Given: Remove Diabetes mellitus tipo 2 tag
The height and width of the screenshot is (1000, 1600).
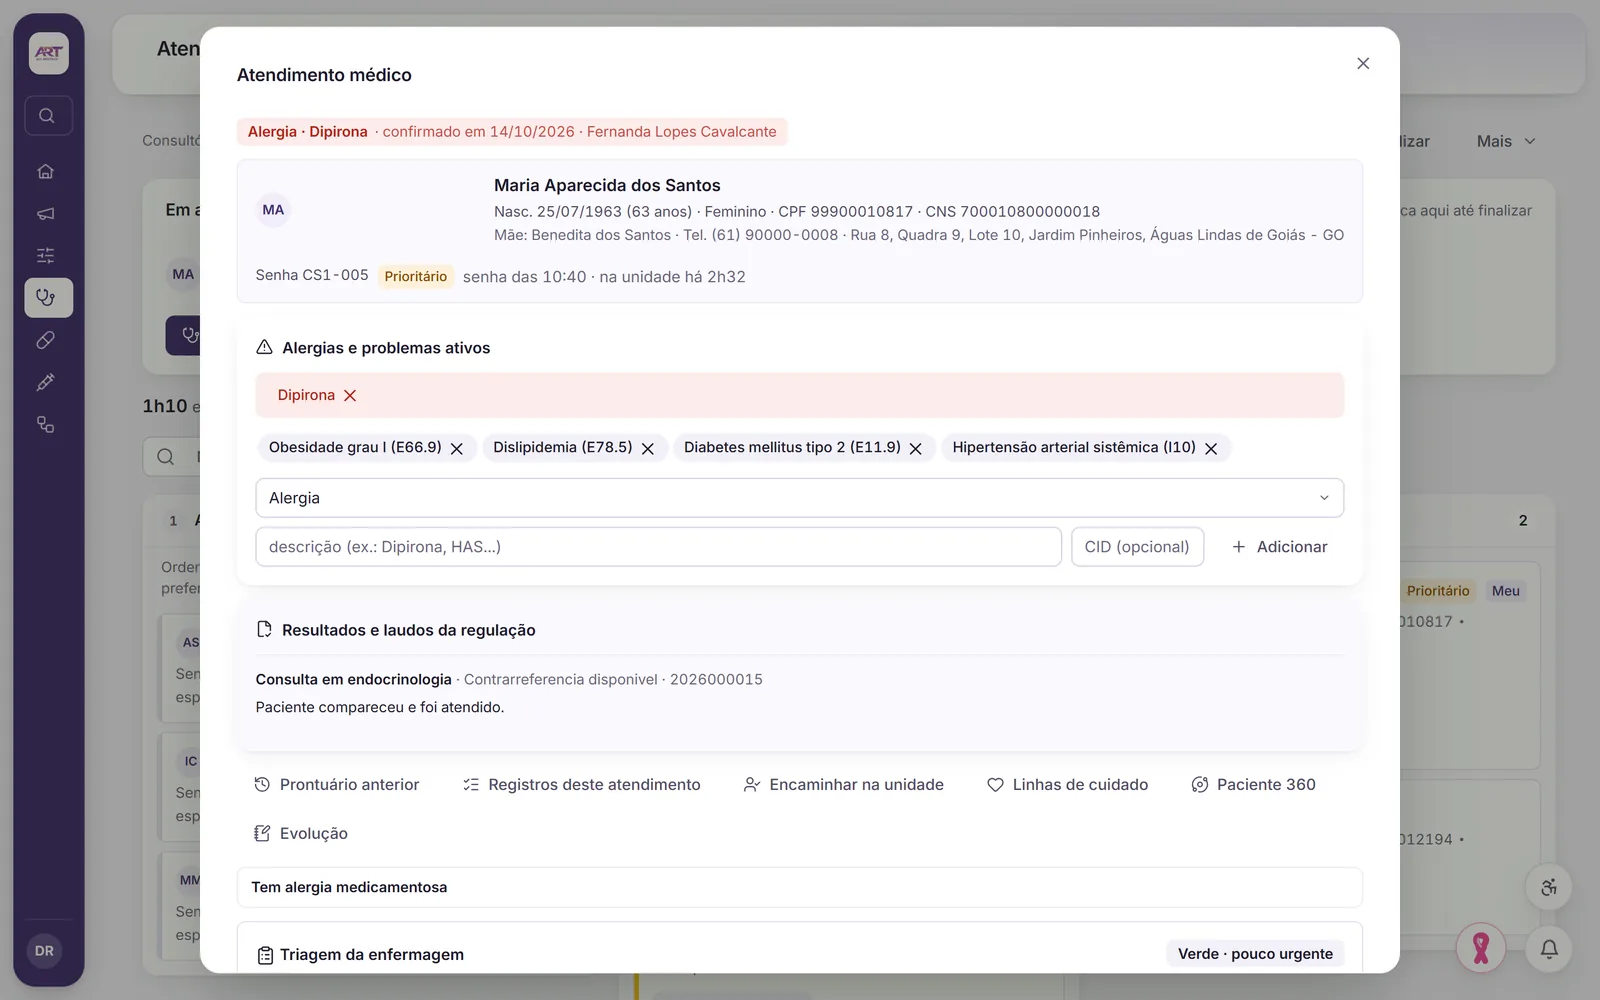Looking at the screenshot, I should pyautogui.click(x=916, y=449).
